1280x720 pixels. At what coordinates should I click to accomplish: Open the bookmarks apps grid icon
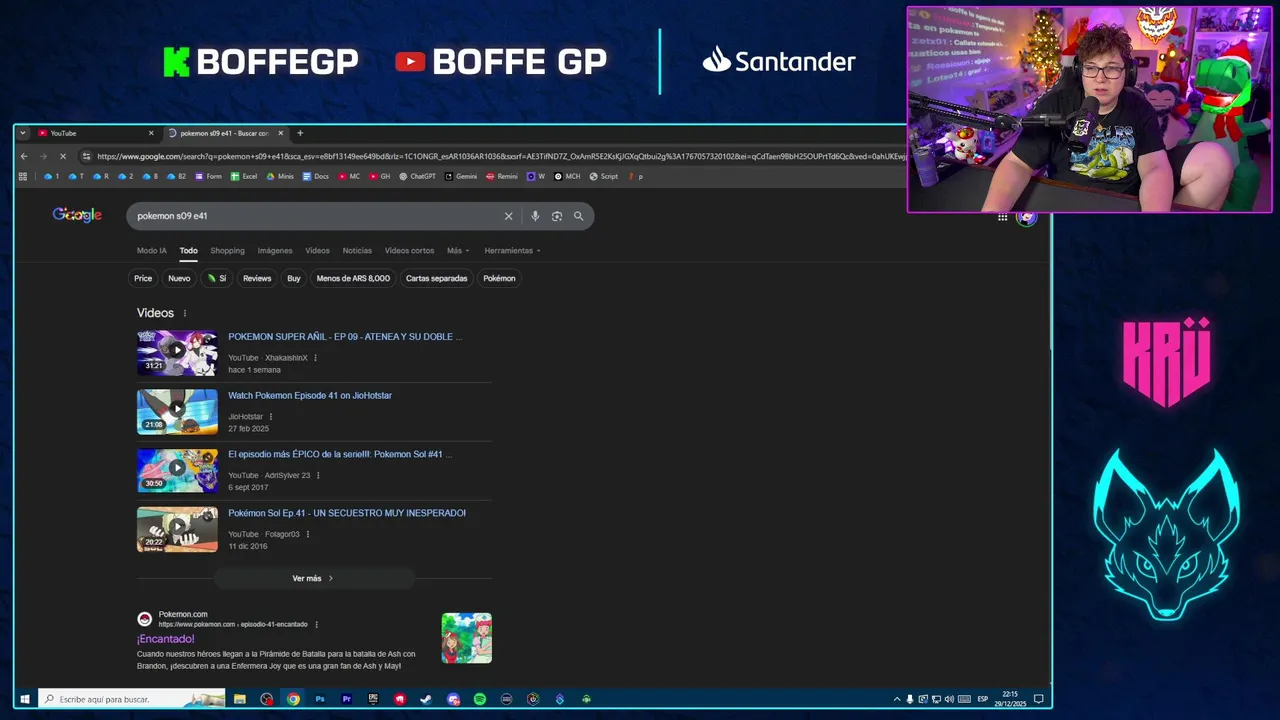click(x=23, y=176)
